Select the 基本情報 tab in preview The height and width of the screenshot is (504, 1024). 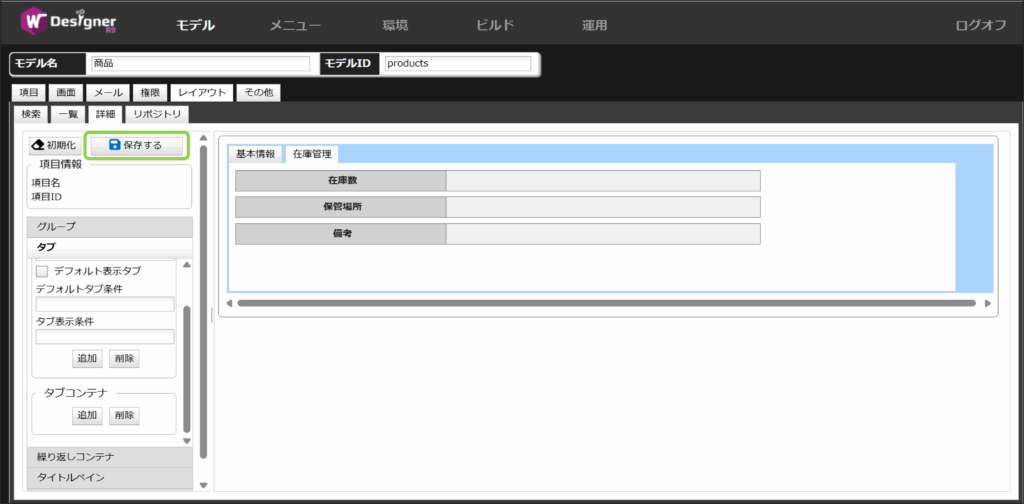pyautogui.click(x=255, y=154)
